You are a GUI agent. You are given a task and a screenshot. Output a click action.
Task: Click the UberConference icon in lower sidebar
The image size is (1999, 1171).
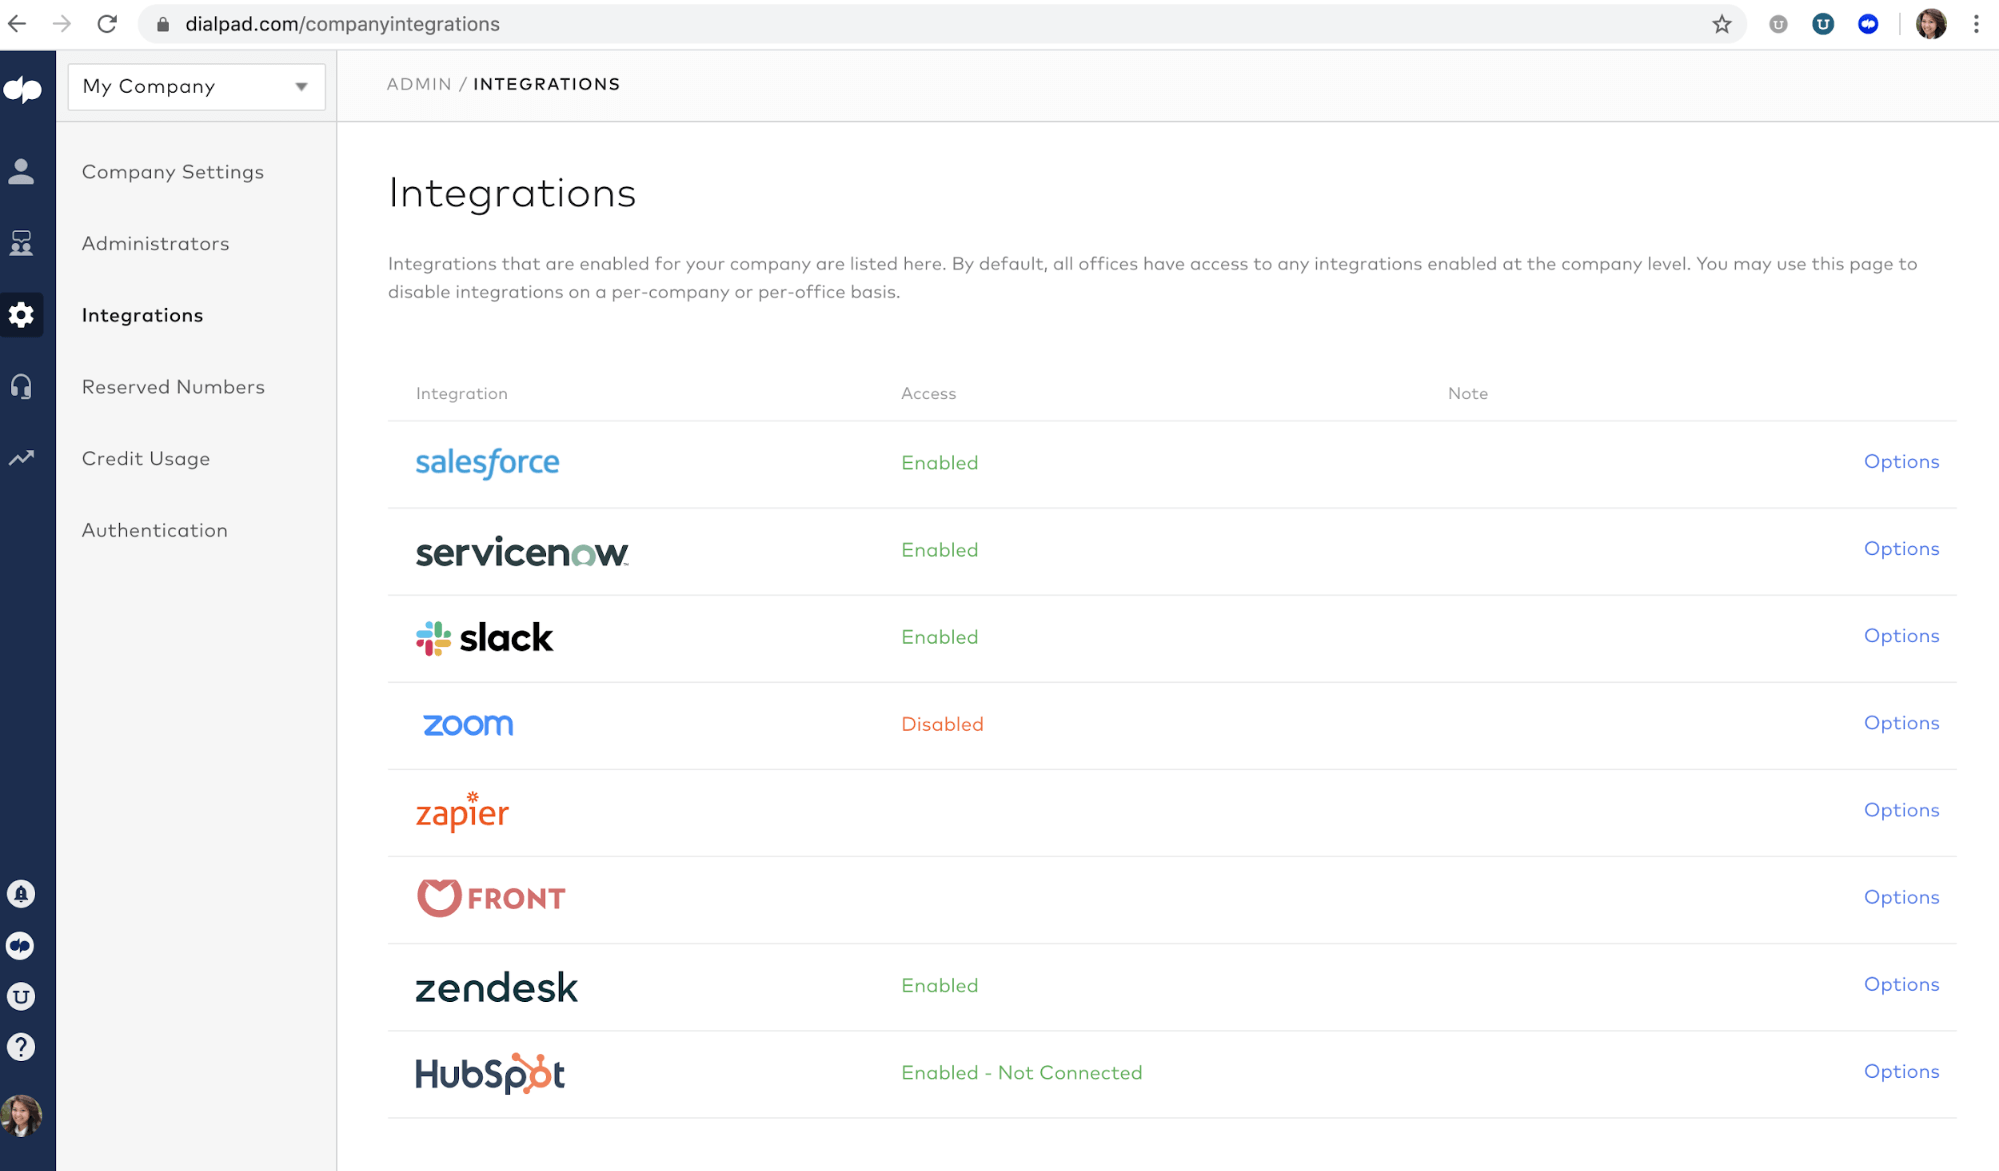[x=21, y=996]
